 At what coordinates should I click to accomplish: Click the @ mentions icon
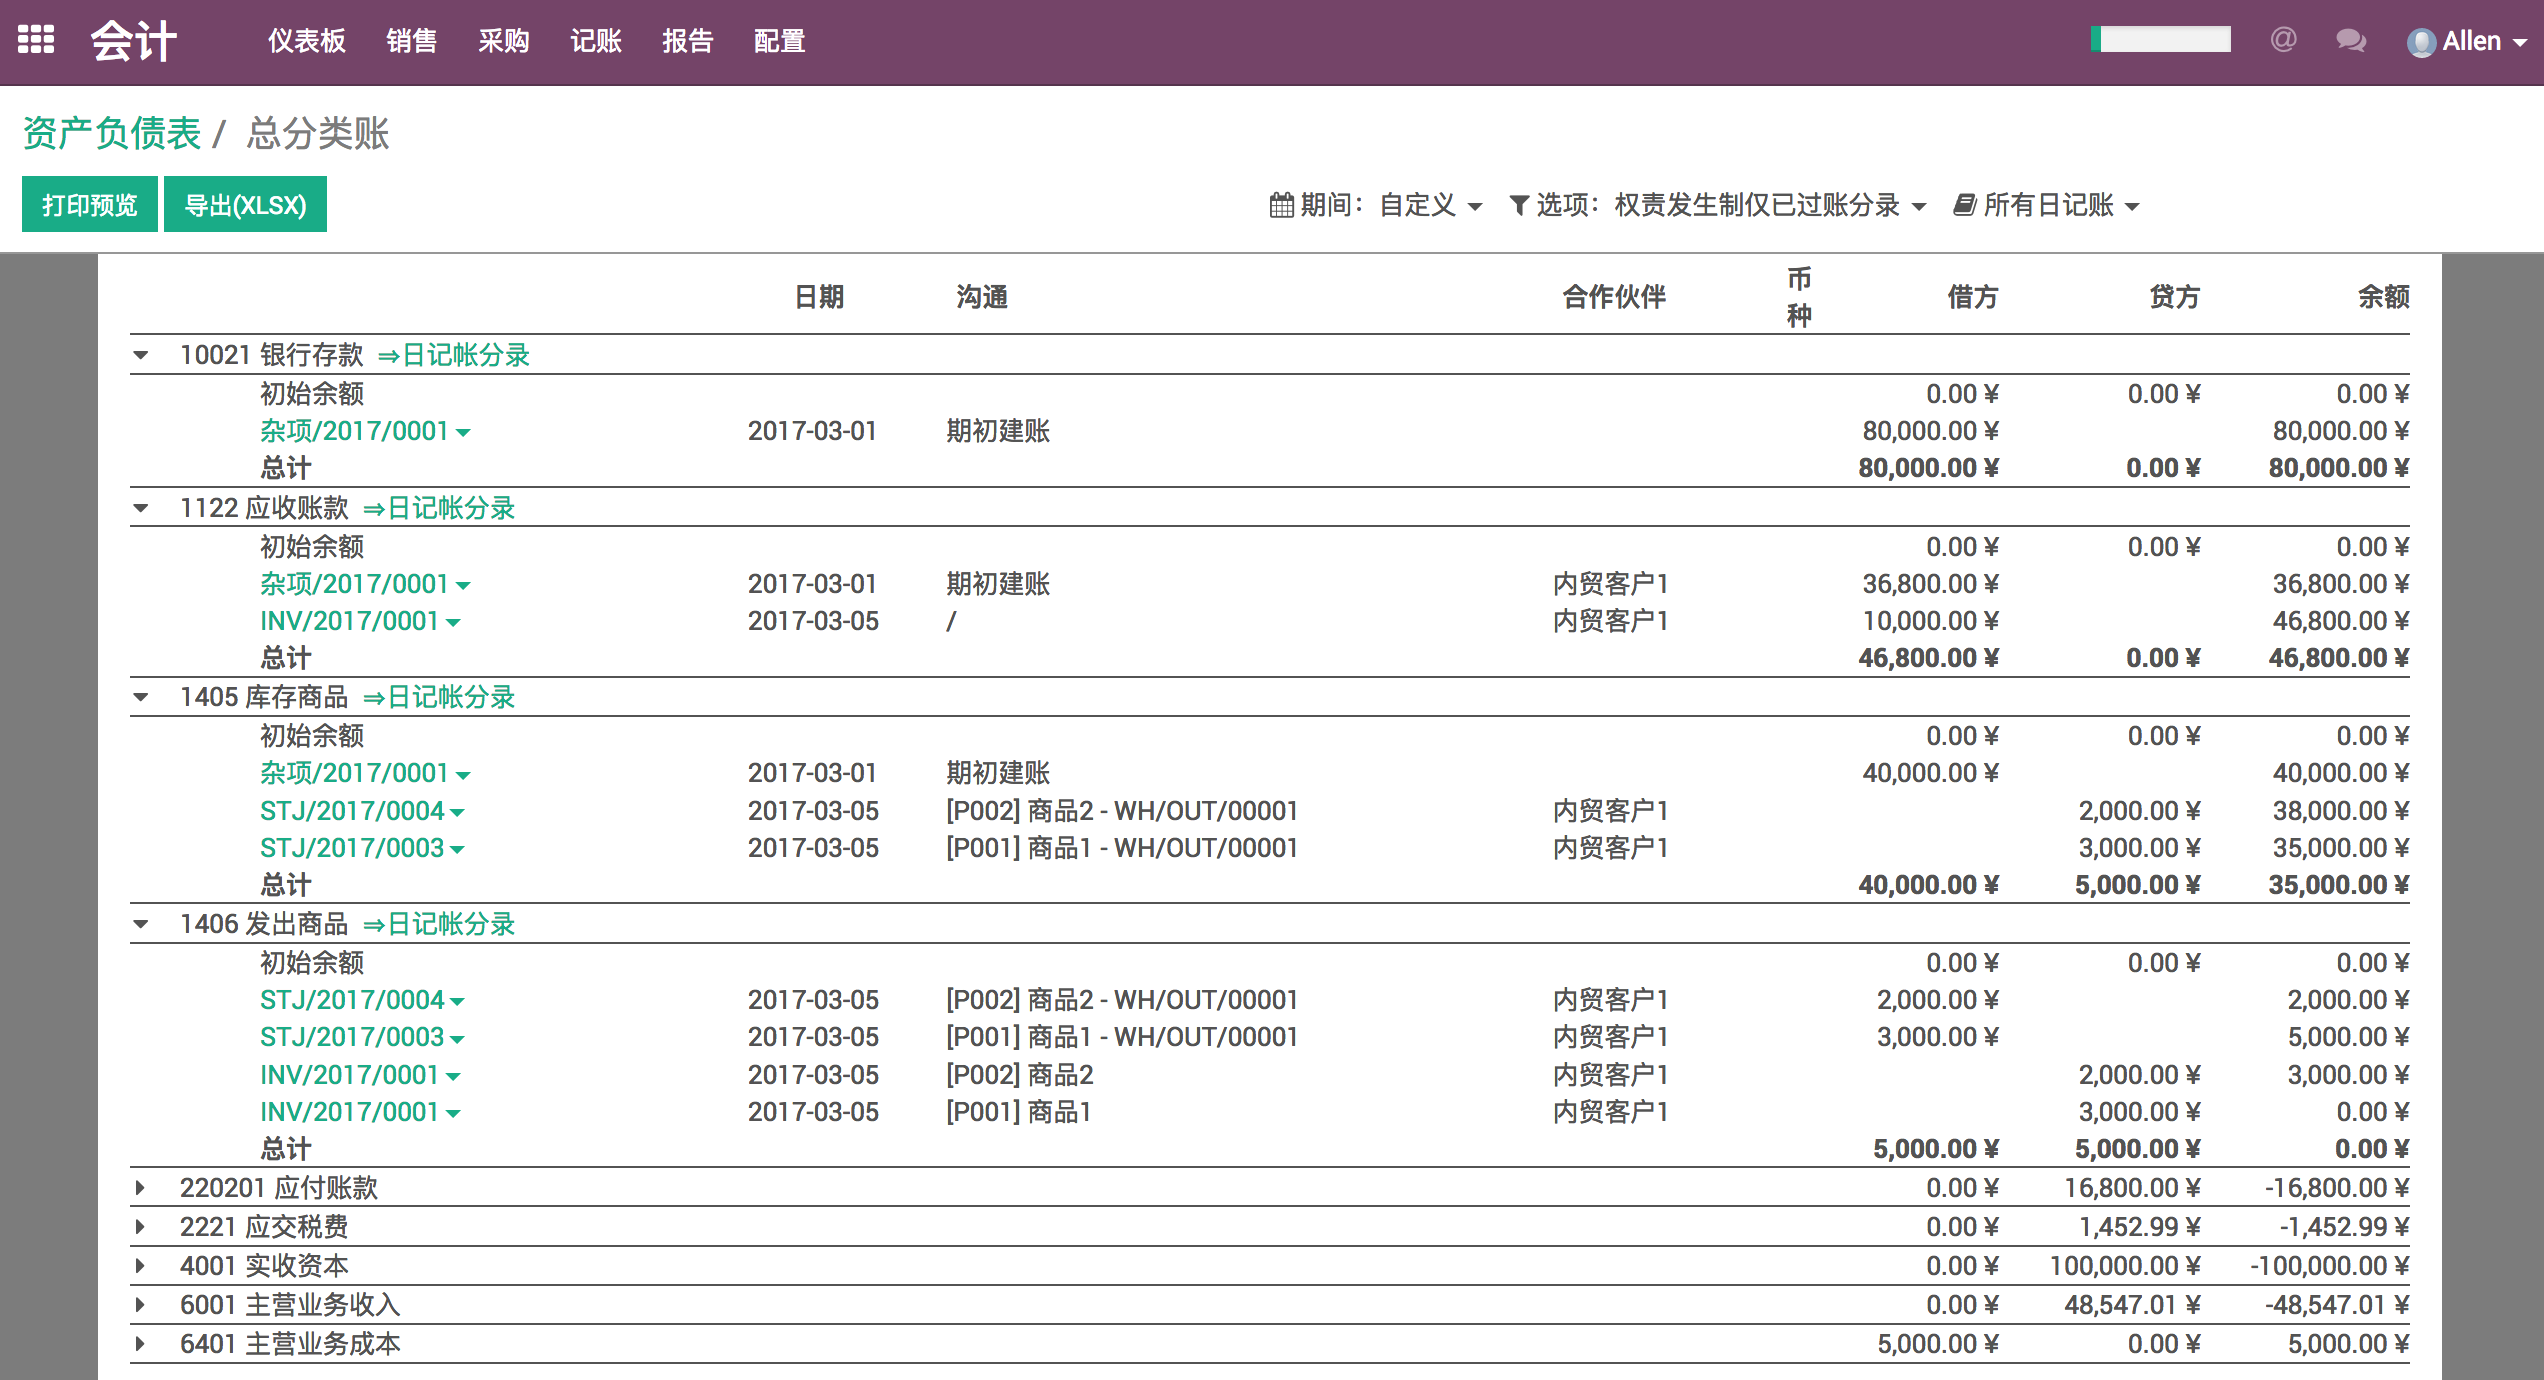click(2283, 40)
